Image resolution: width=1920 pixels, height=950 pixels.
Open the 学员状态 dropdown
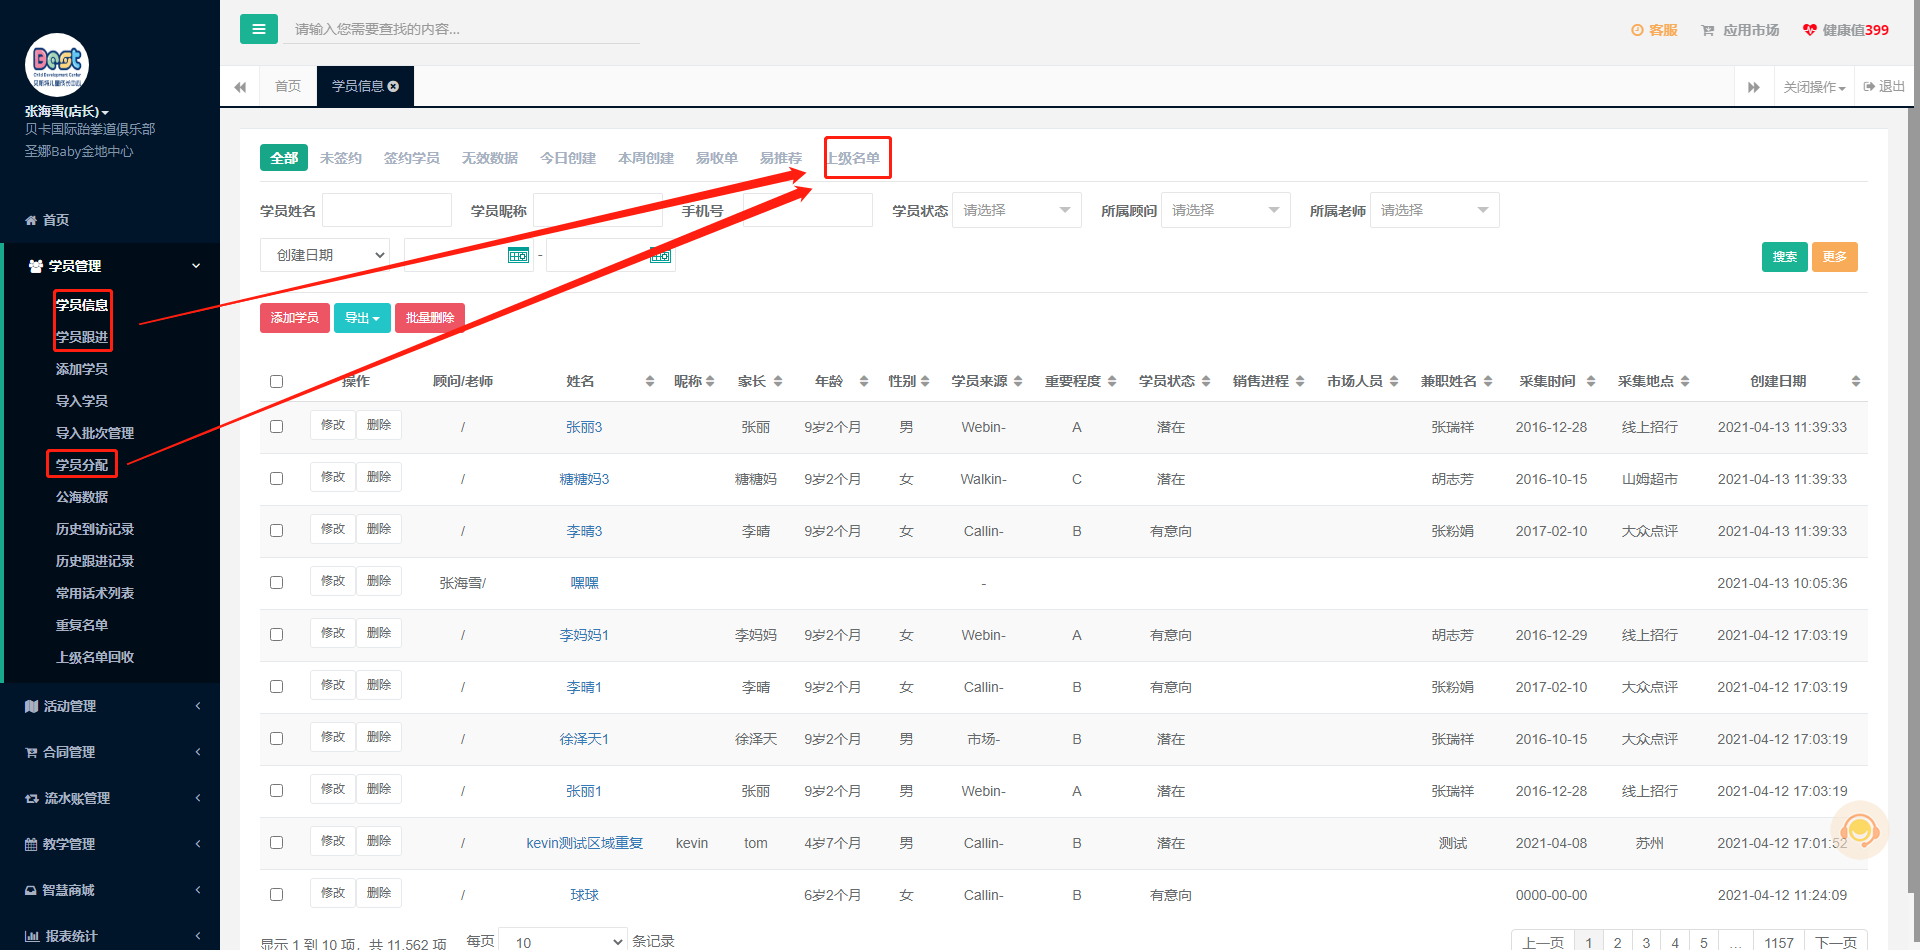coord(1017,210)
